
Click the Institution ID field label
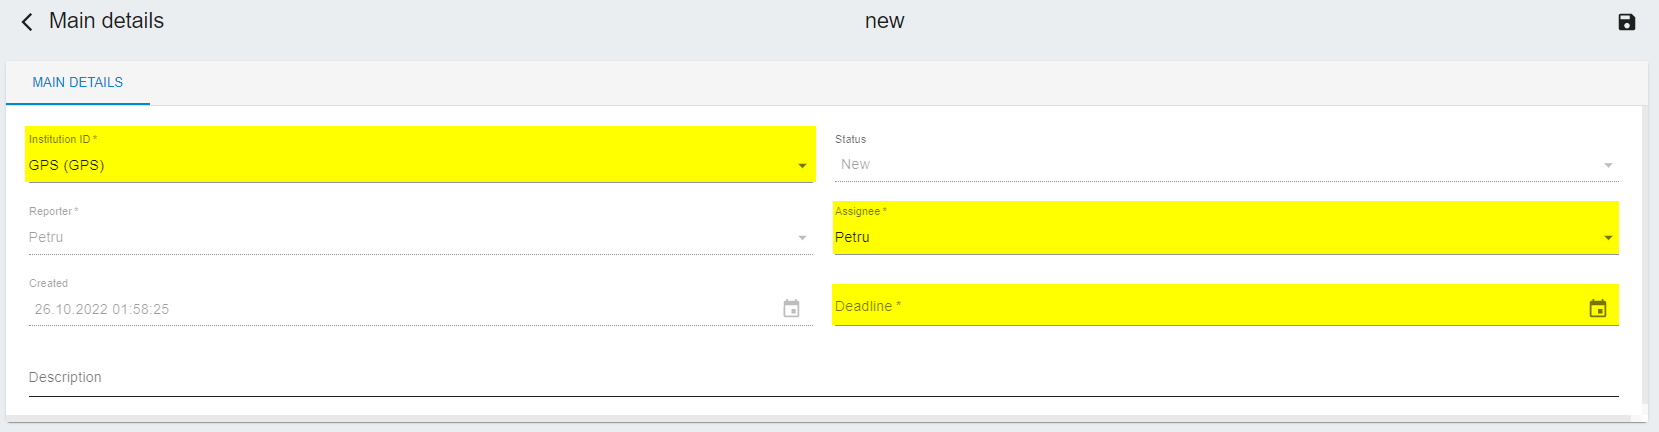click(63, 139)
